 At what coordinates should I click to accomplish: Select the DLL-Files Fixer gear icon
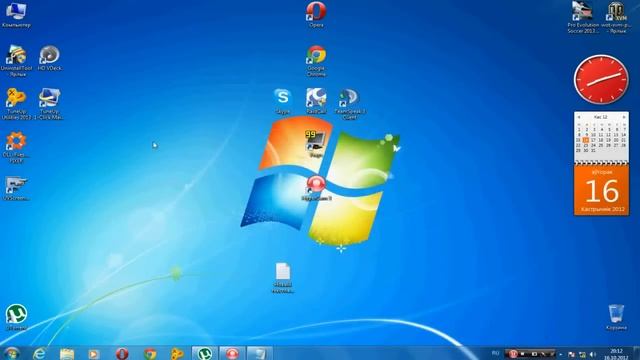tap(16, 147)
